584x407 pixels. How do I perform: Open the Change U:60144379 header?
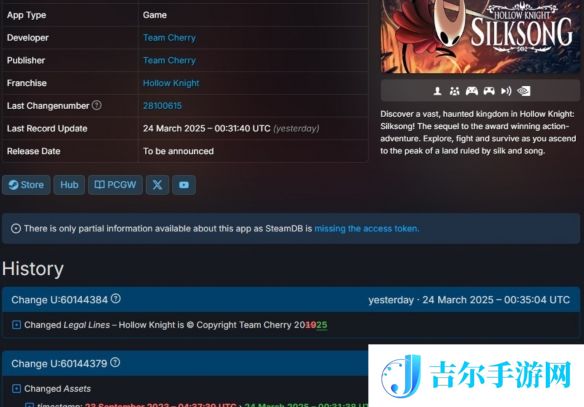click(x=185, y=363)
